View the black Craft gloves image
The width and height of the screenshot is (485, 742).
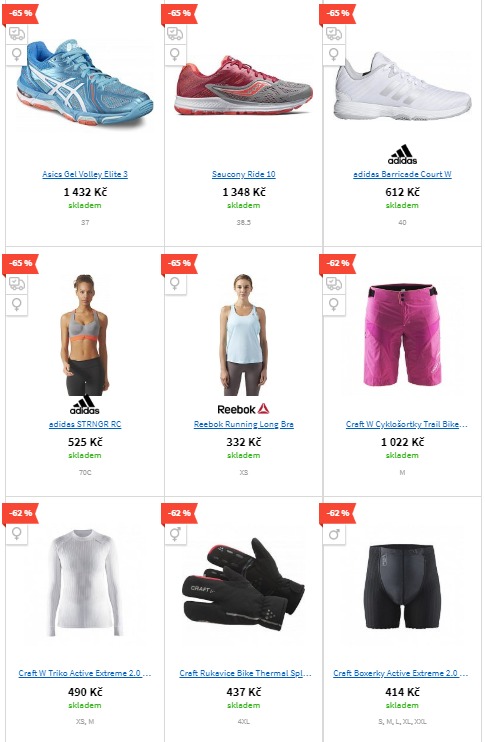pos(243,584)
